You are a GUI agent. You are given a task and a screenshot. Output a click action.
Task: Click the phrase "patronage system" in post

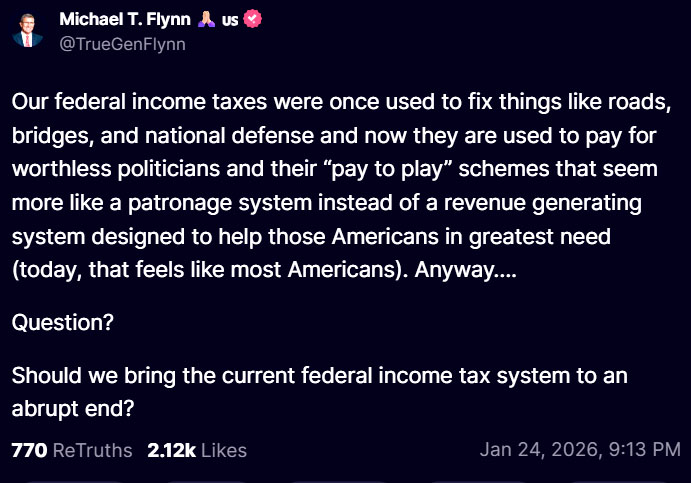[x=220, y=203]
